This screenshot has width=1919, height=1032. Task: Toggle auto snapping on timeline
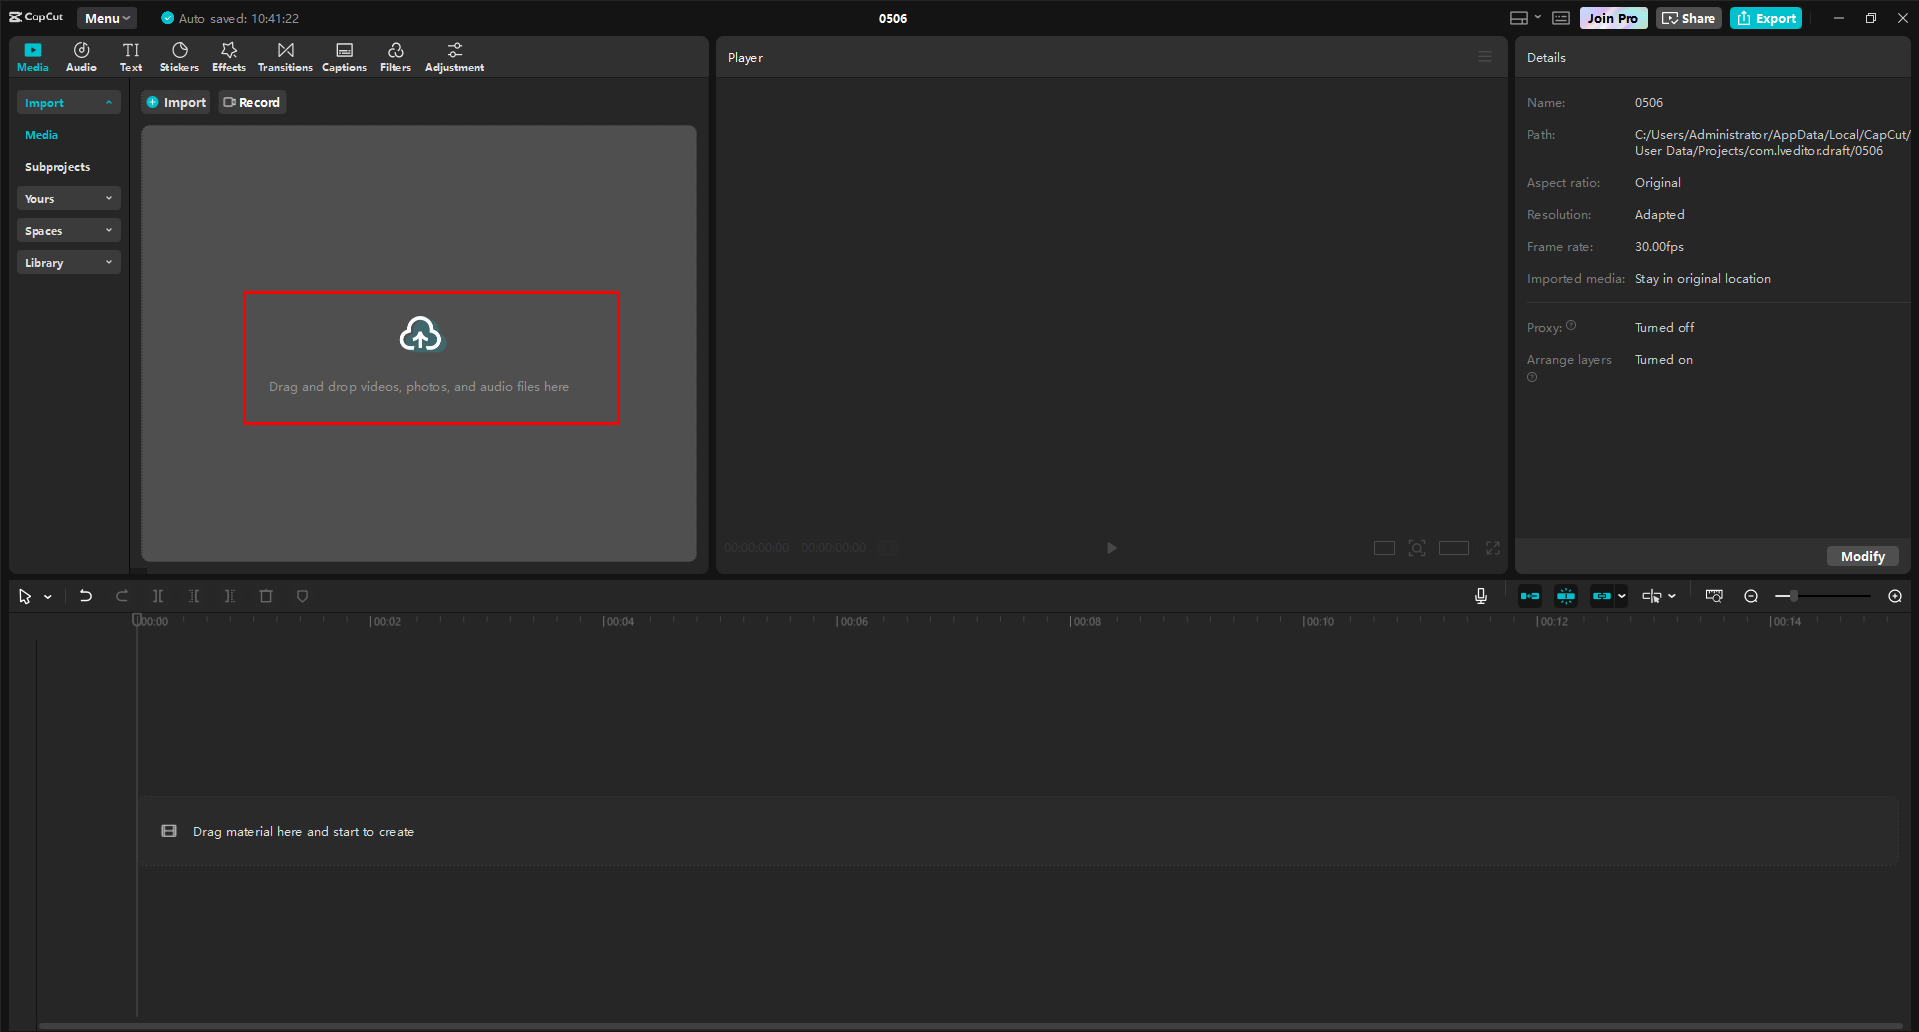tap(1566, 596)
